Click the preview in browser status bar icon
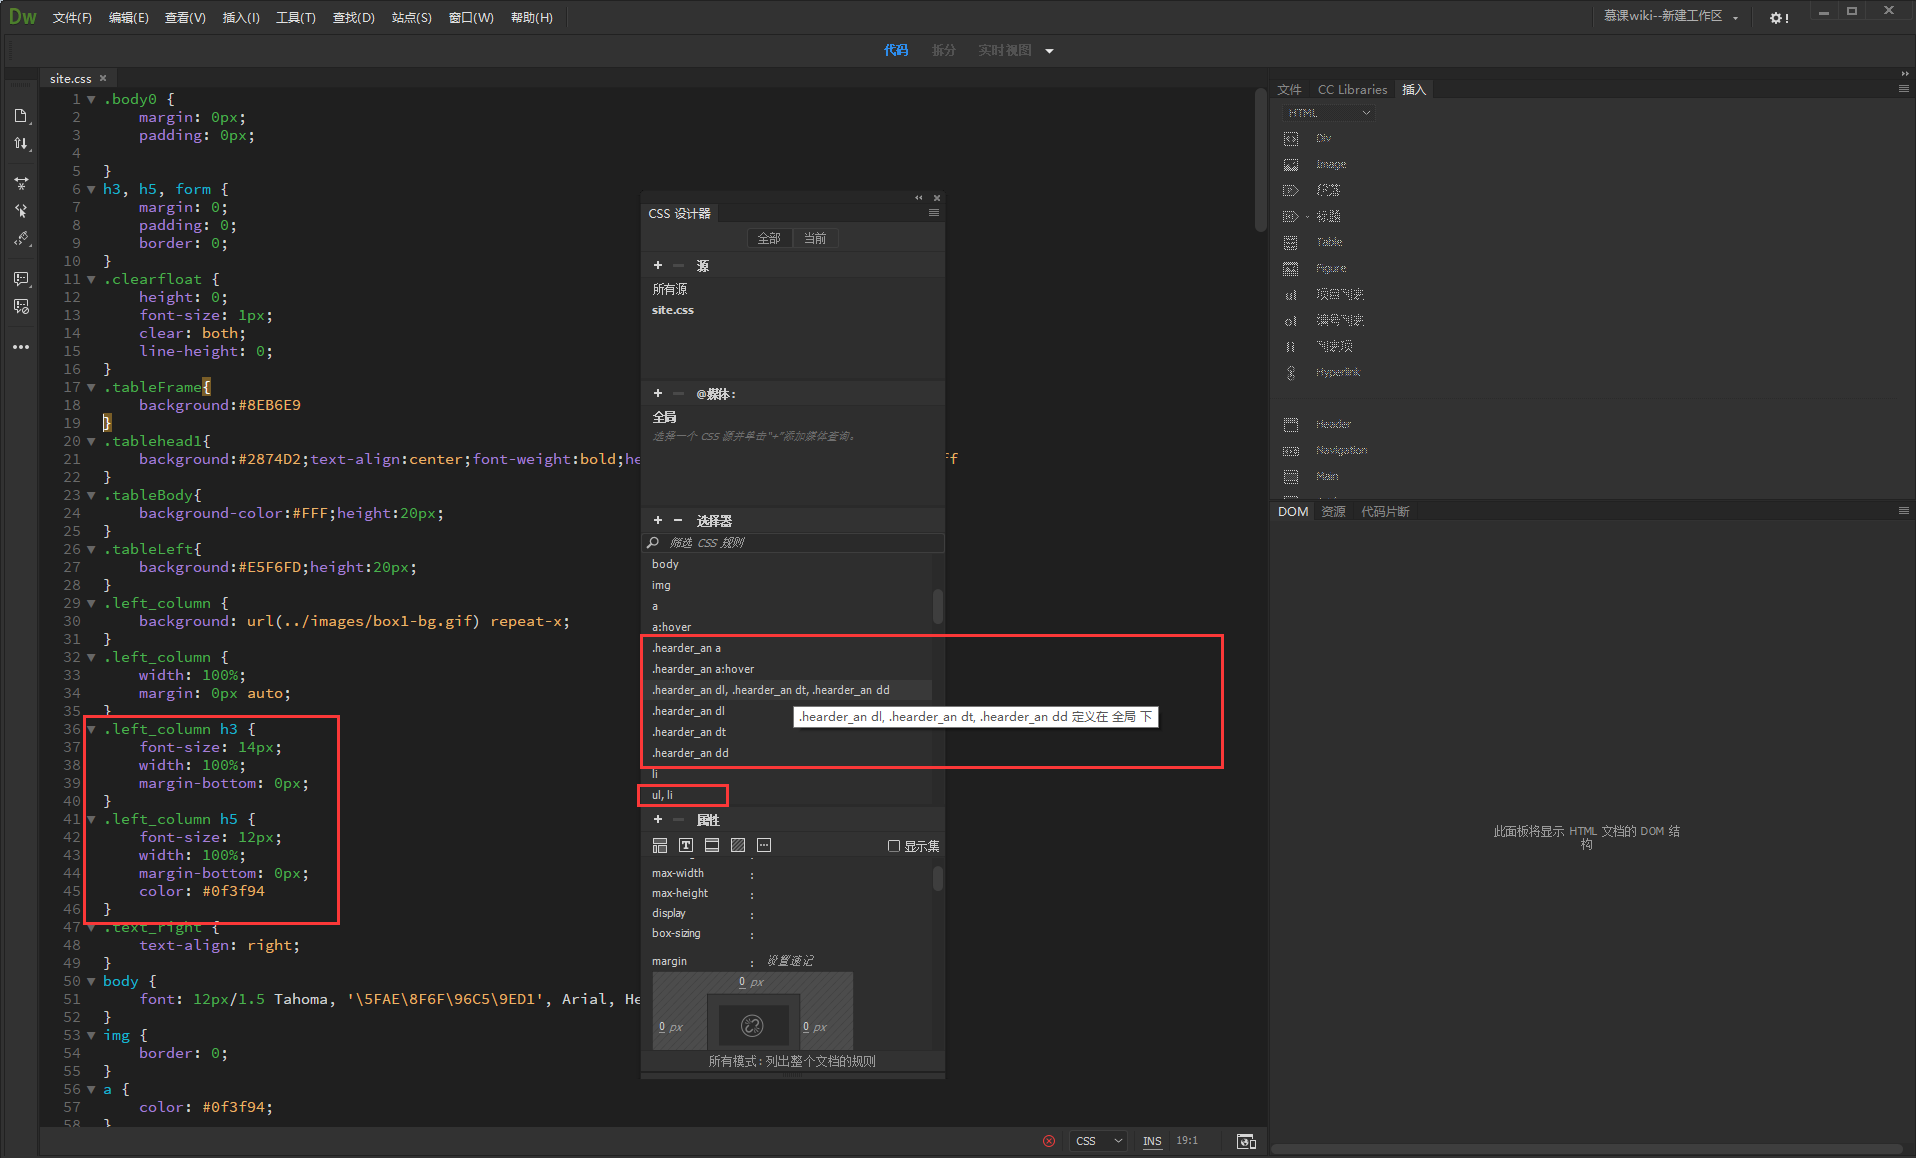Viewport: 1916px width, 1158px height. [x=1246, y=1141]
